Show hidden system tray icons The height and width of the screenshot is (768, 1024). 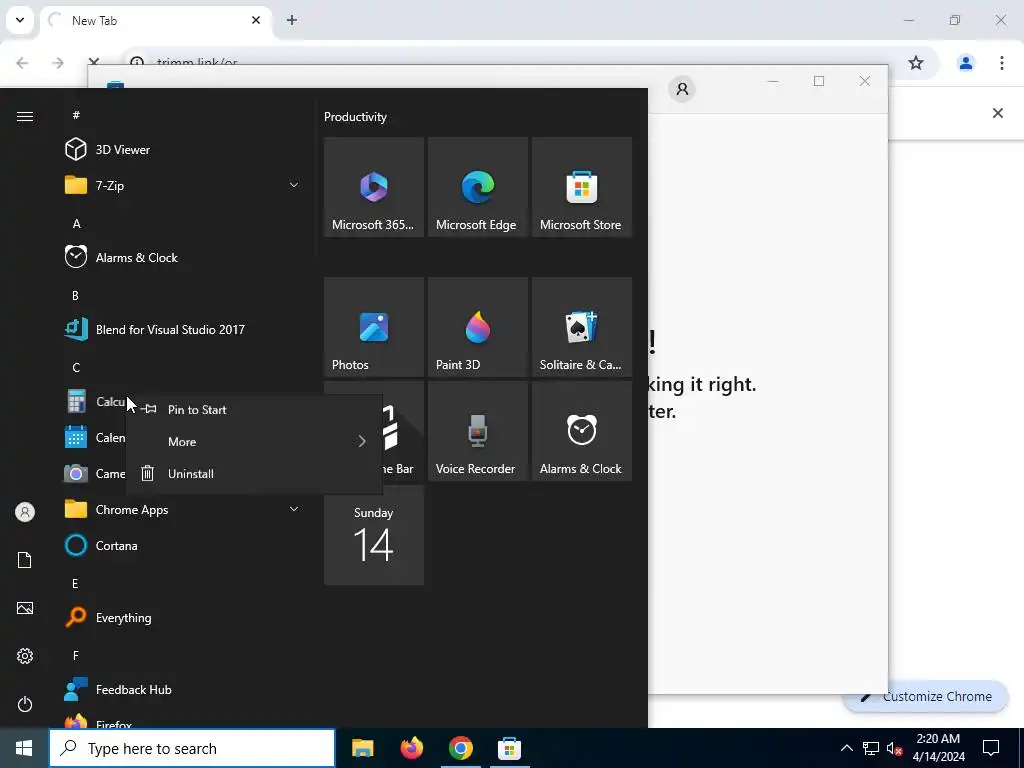point(846,748)
